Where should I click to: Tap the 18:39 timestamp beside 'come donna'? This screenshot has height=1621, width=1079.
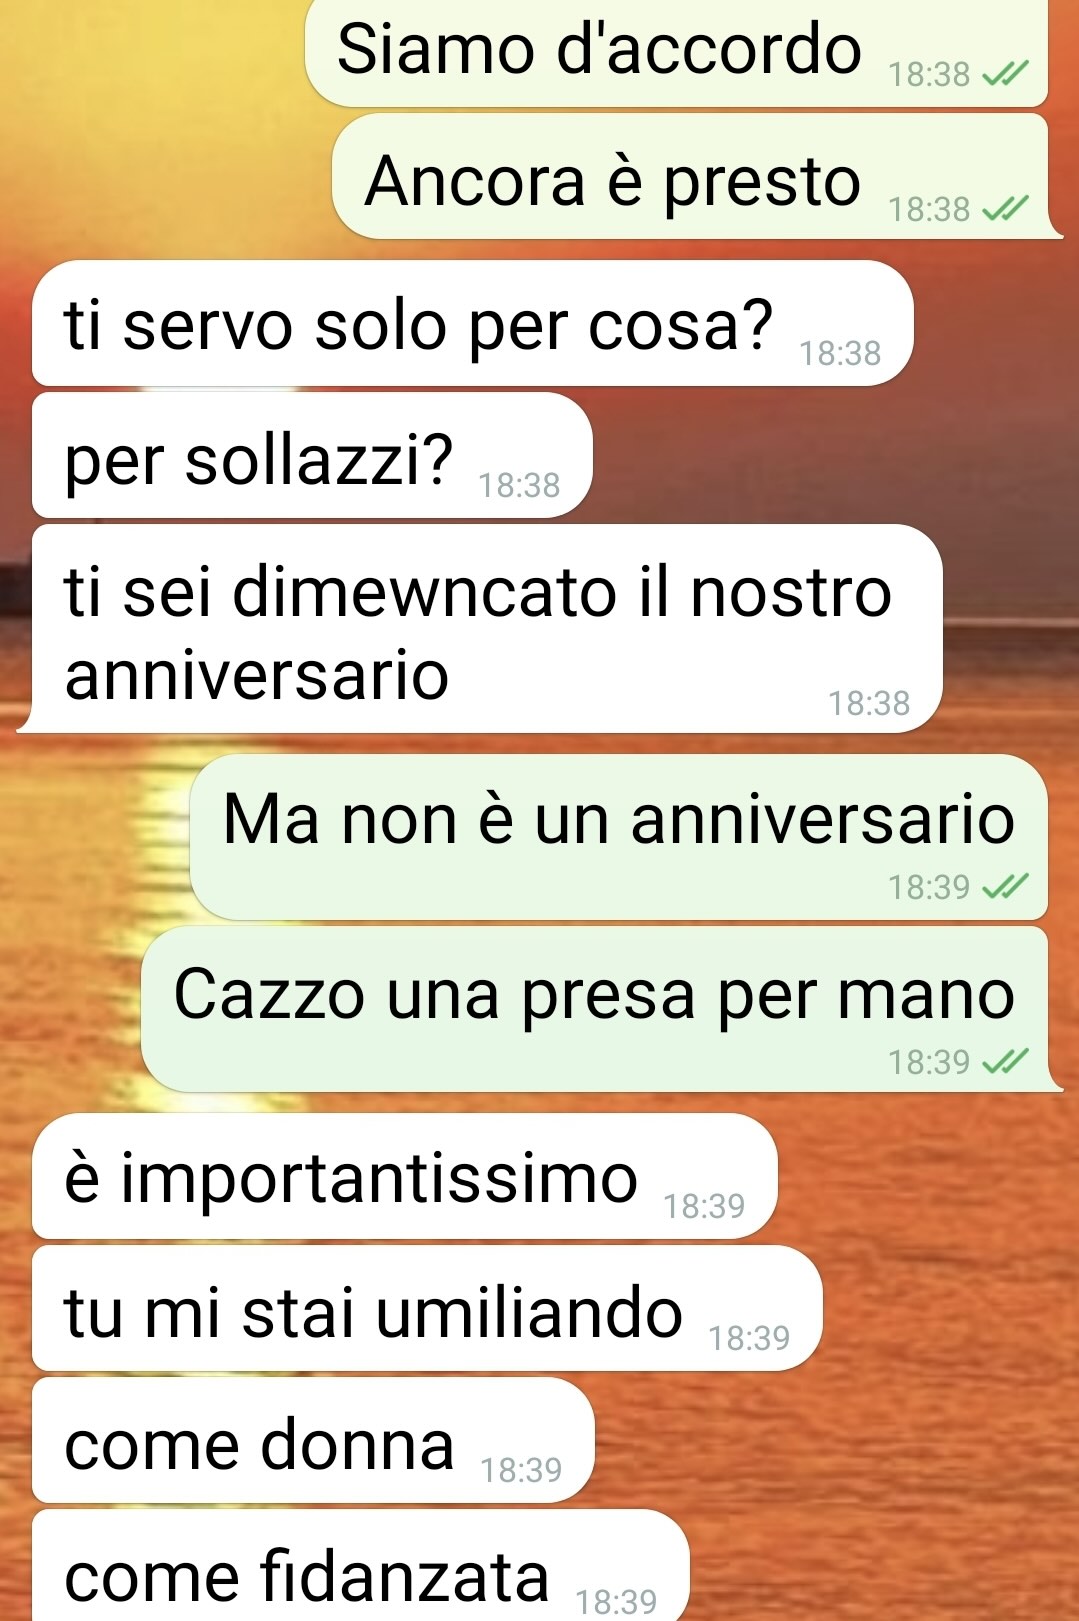[x=521, y=1470]
